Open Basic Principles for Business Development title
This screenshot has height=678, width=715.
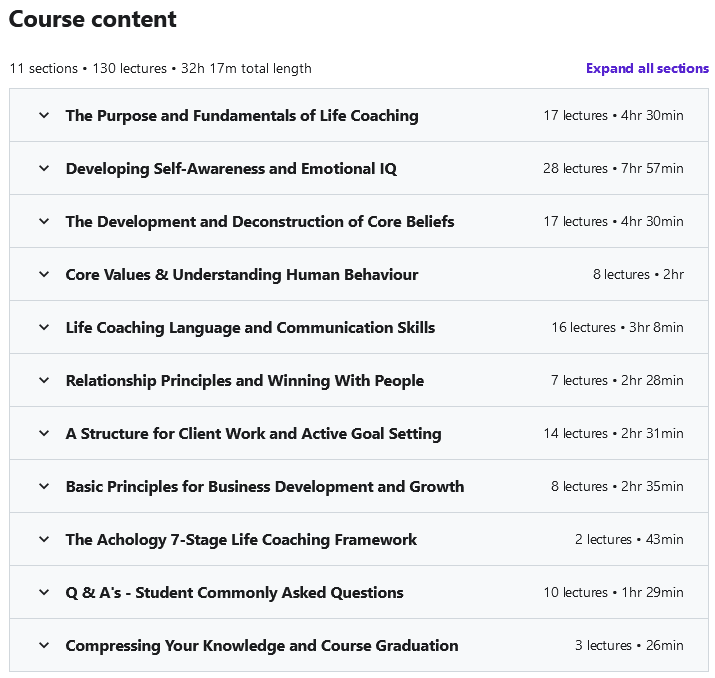pyautogui.click(x=265, y=487)
